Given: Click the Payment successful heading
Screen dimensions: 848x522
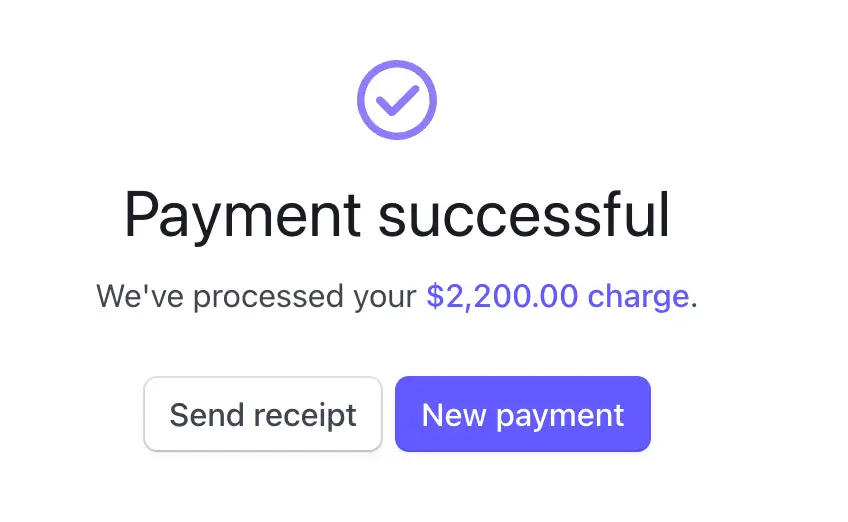Looking at the screenshot, I should (x=397, y=214).
